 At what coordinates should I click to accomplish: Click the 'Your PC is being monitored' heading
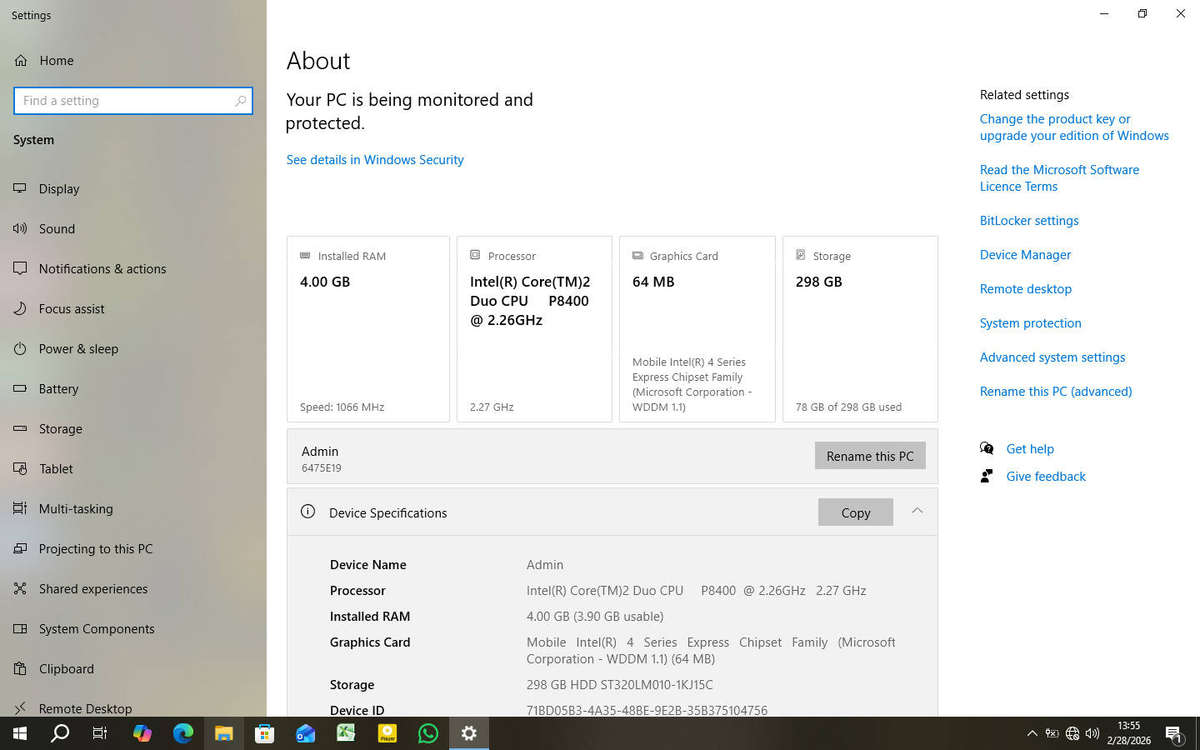click(x=410, y=112)
